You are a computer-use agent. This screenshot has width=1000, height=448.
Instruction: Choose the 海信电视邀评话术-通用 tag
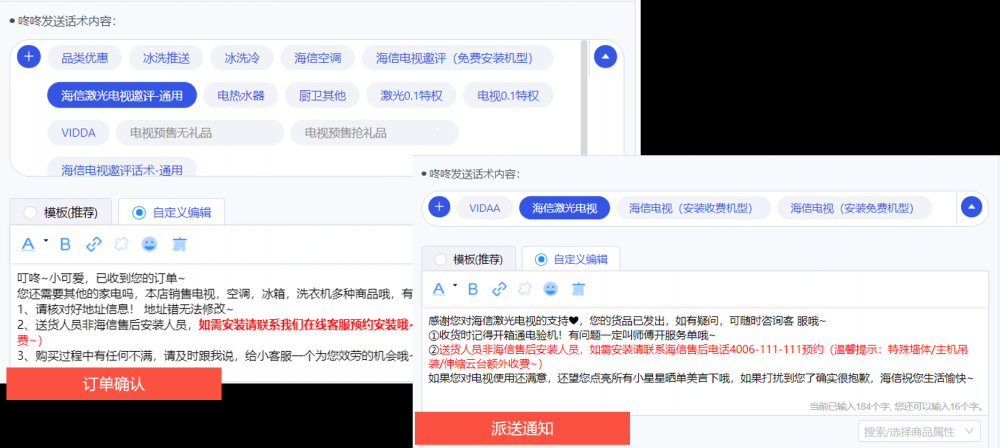tap(122, 168)
